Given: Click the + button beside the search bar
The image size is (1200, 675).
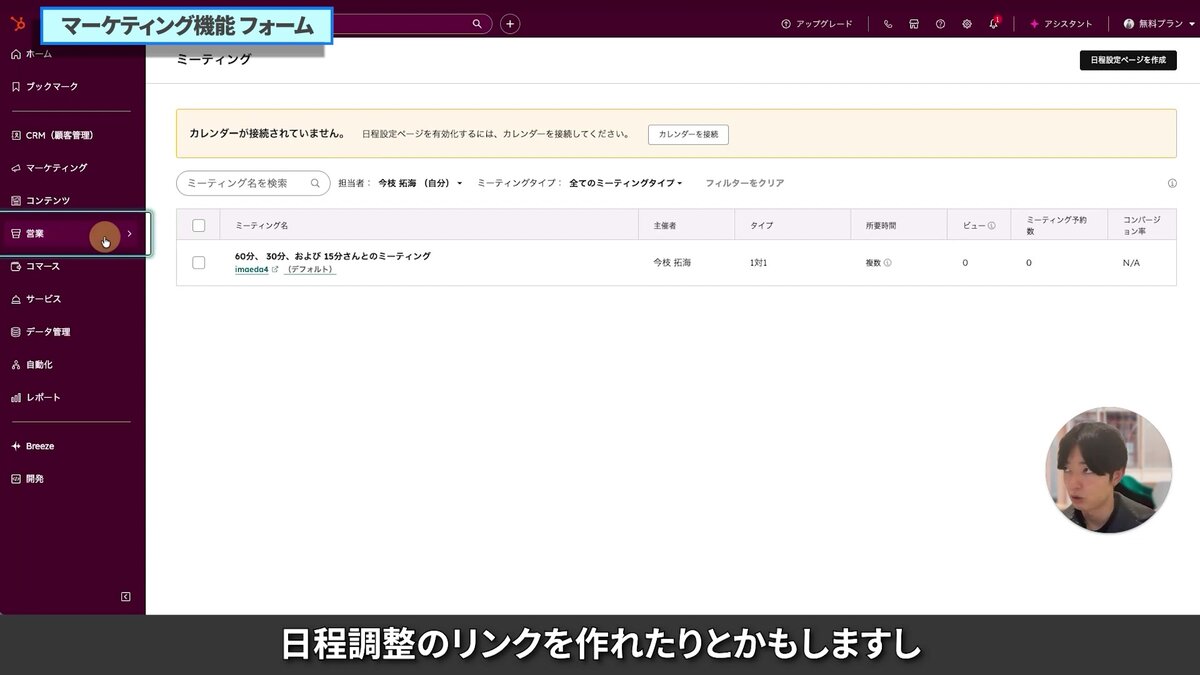Looking at the screenshot, I should point(510,22).
